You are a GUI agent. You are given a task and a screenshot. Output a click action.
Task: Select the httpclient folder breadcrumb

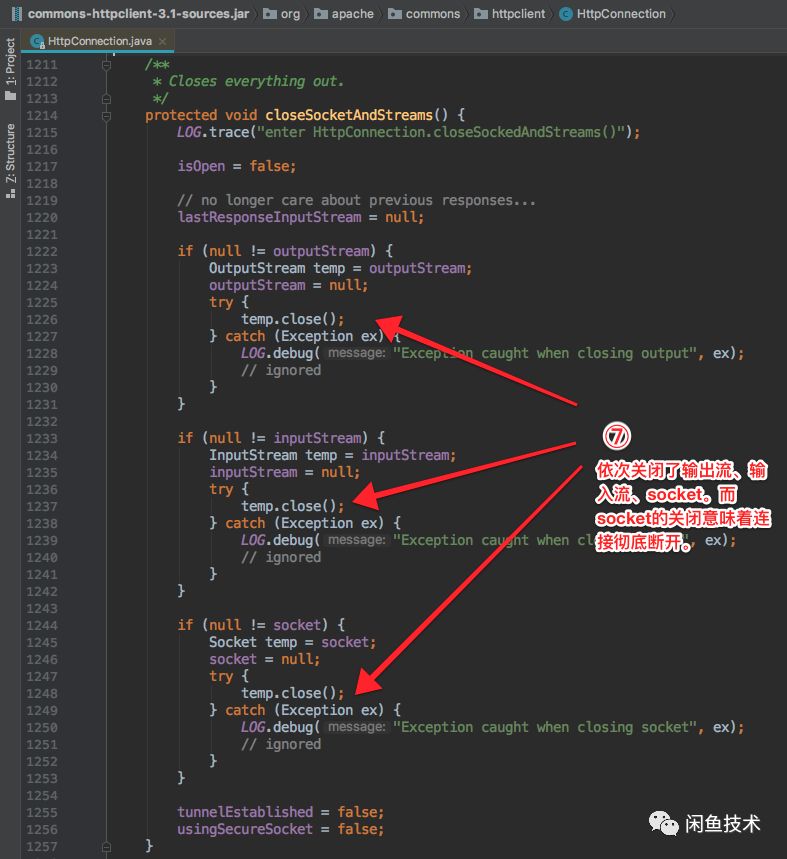pyautogui.click(x=510, y=14)
